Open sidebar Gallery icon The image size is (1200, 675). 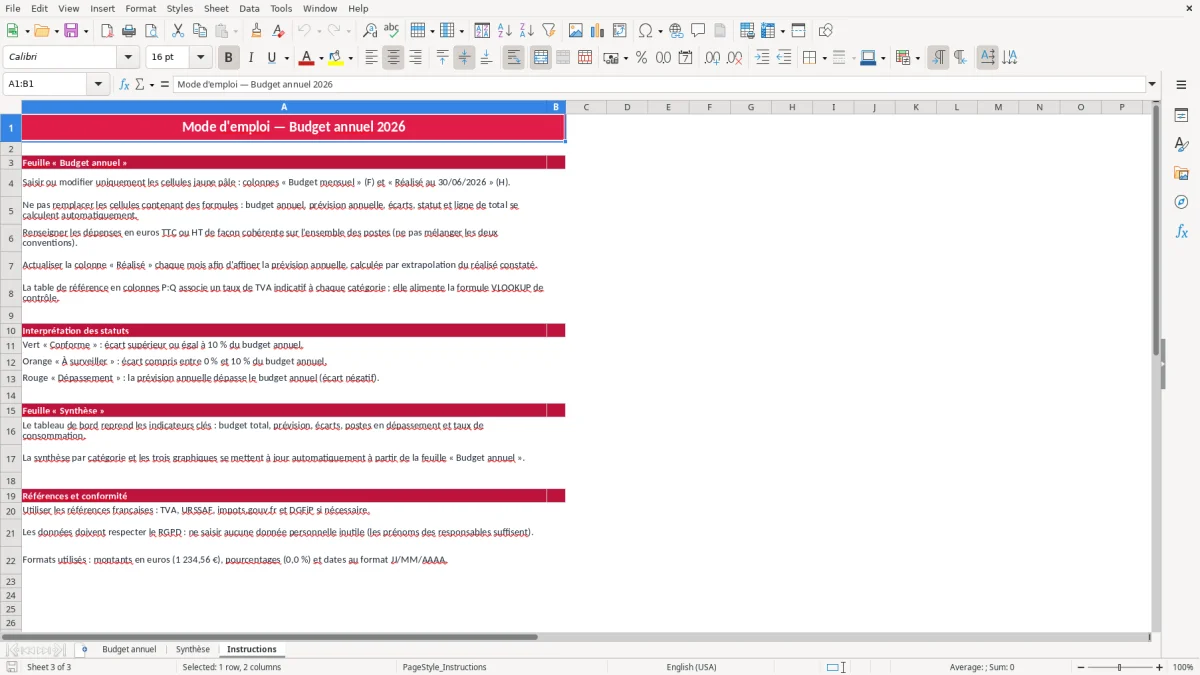coord(1181,173)
